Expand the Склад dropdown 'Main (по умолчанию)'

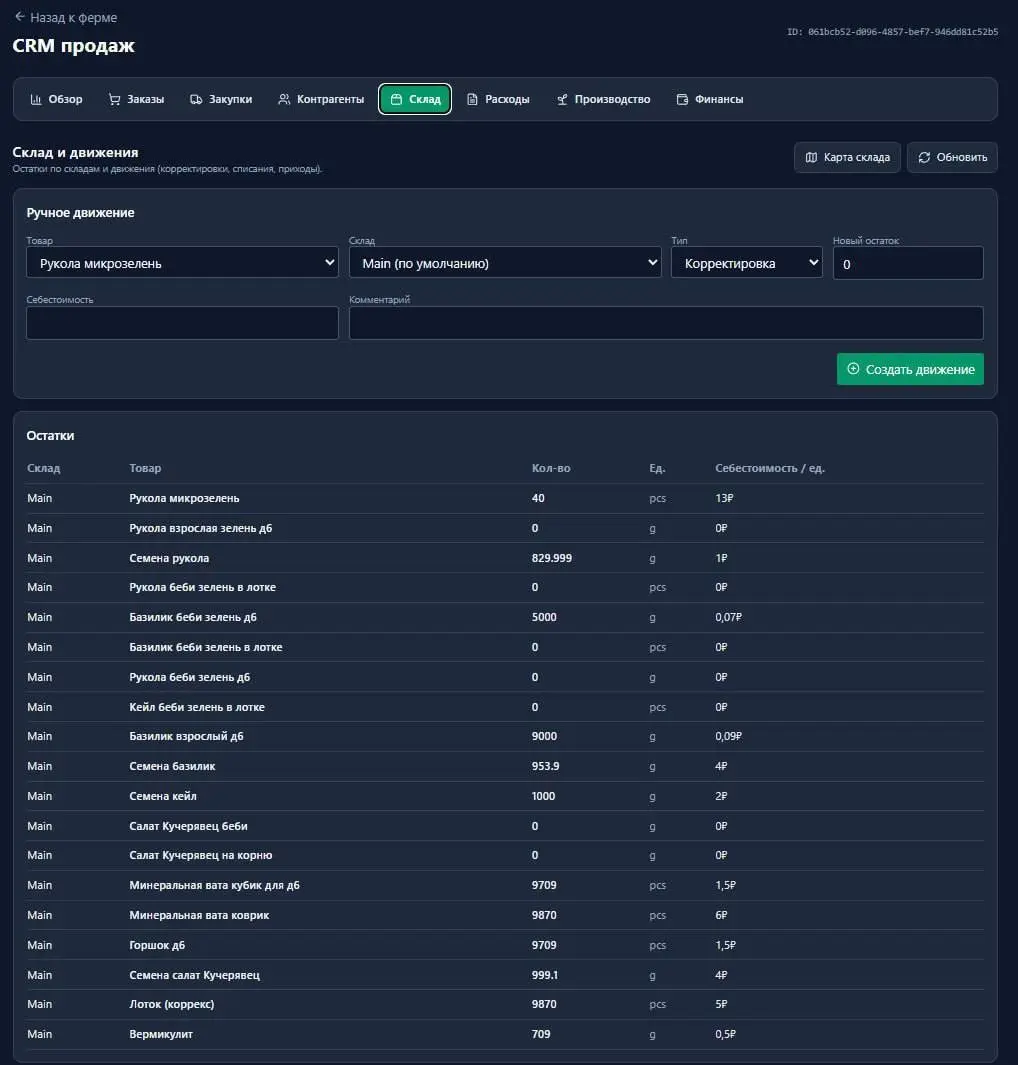coord(505,263)
